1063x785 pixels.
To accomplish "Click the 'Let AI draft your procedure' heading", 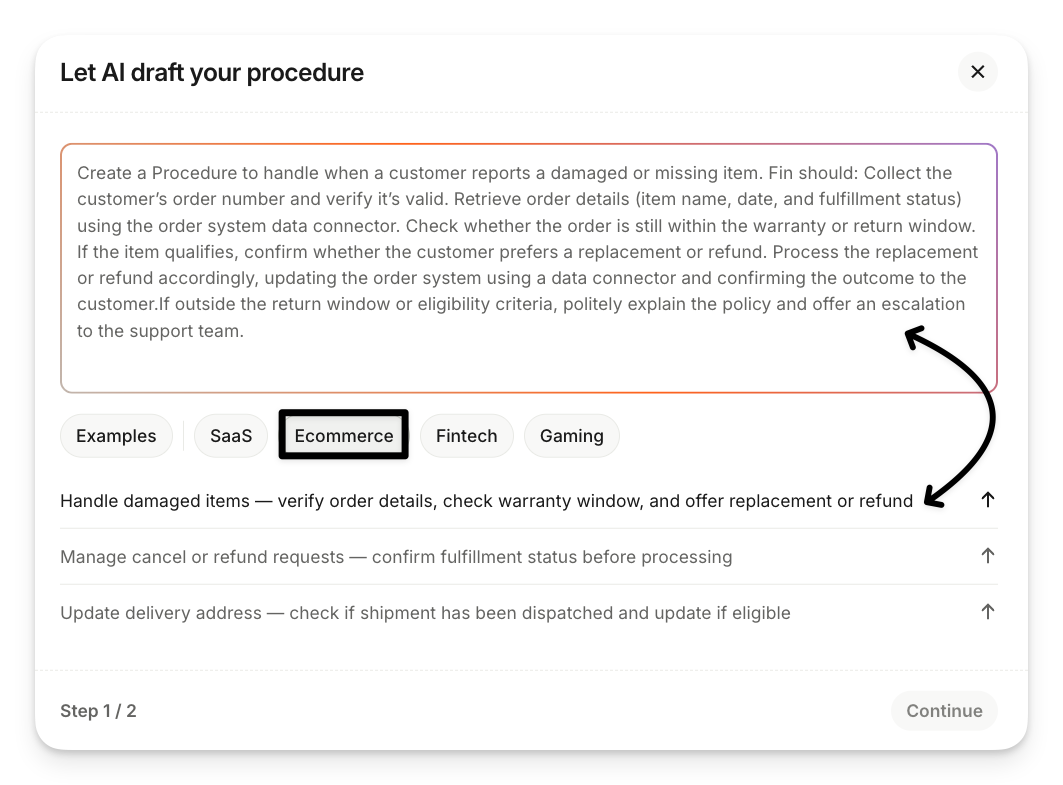I will (x=212, y=73).
